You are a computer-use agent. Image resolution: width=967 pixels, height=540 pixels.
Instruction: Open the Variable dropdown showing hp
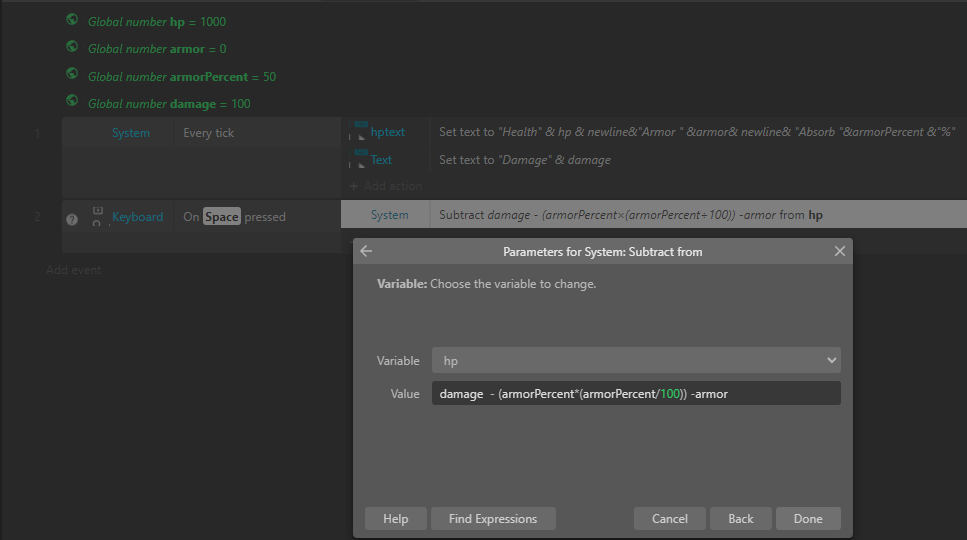(636, 361)
